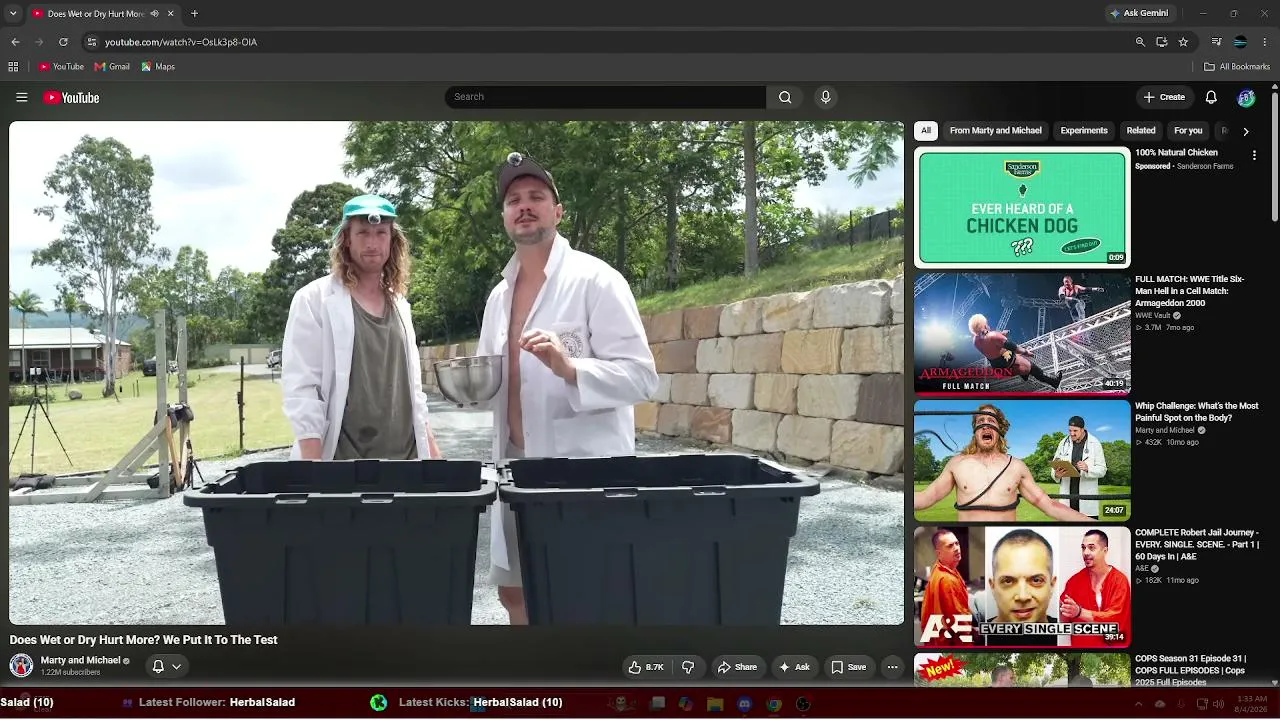1280x720 pixels.
Task: Select the From Marty and Michael chip
Action: (996, 131)
